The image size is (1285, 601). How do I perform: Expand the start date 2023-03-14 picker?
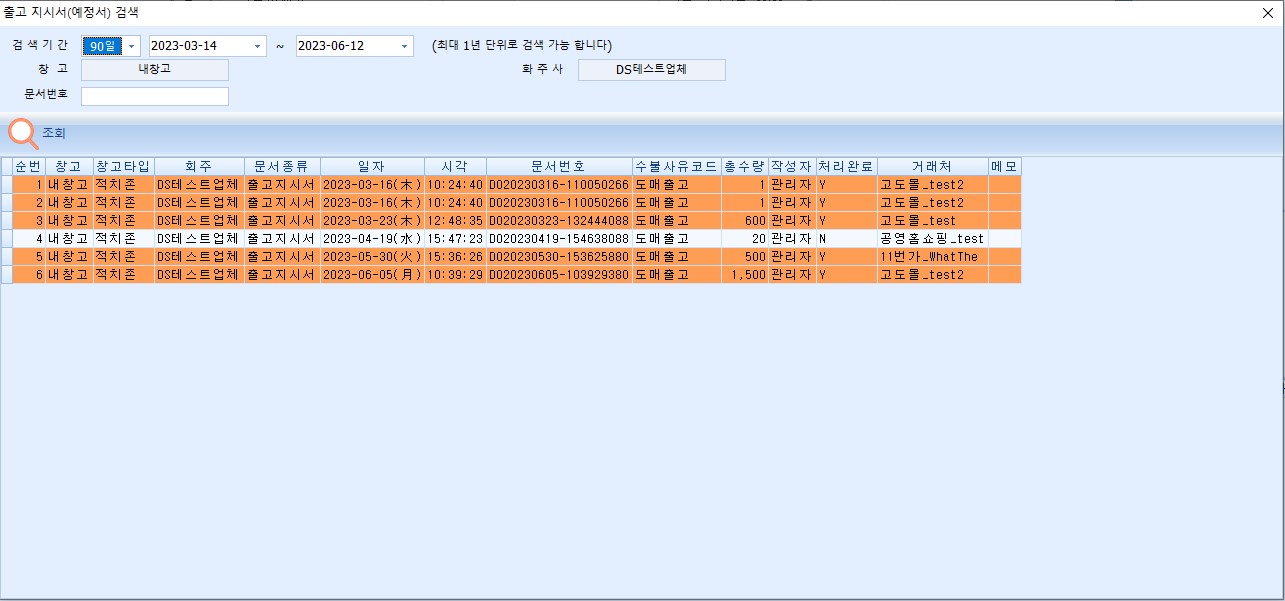click(x=258, y=46)
